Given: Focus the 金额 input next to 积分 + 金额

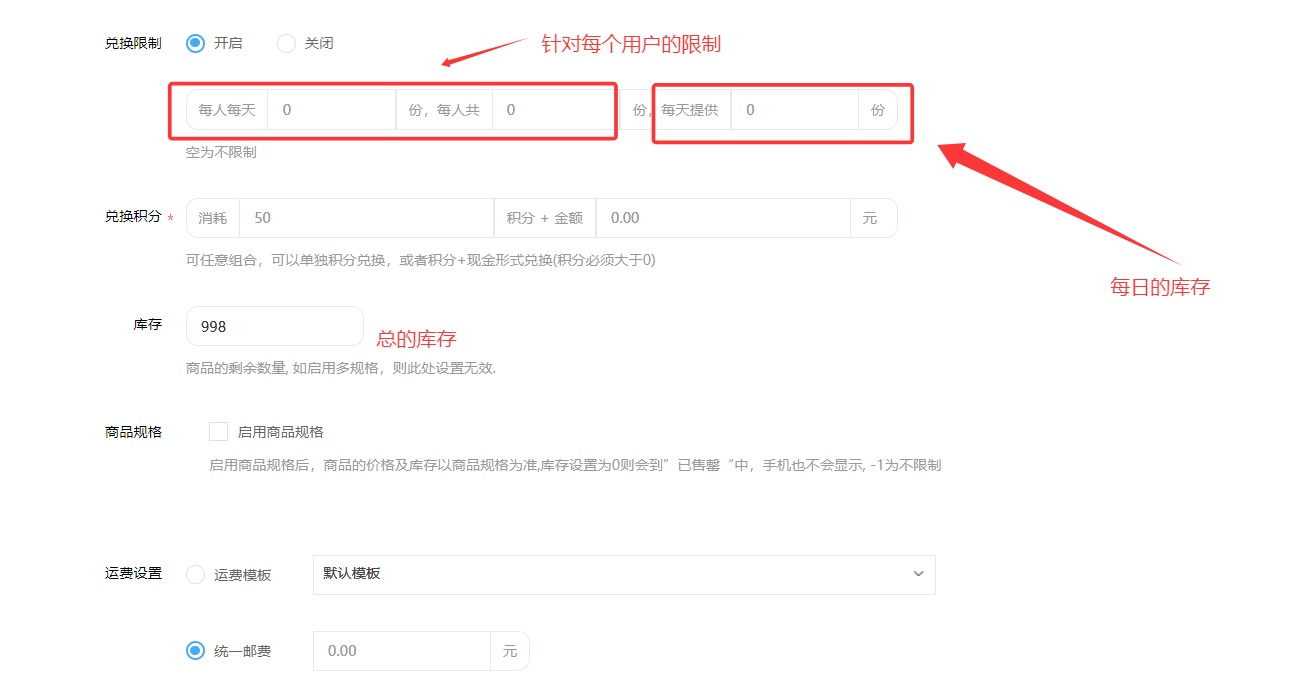Looking at the screenshot, I should [x=722, y=218].
